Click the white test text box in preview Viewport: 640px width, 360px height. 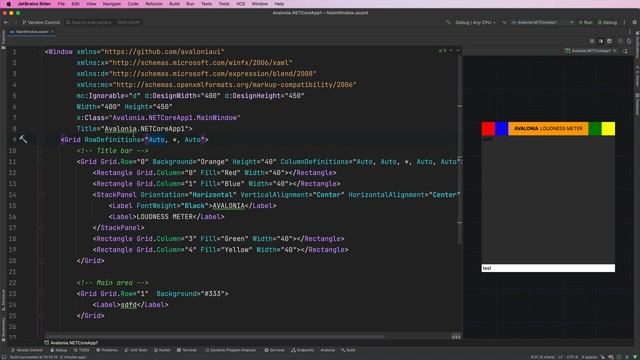(x=548, y=268)
